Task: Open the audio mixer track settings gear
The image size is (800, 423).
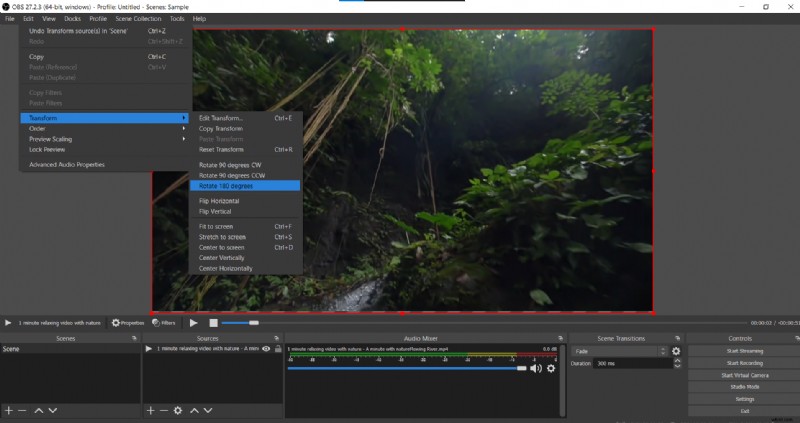Action: (550, 368)
